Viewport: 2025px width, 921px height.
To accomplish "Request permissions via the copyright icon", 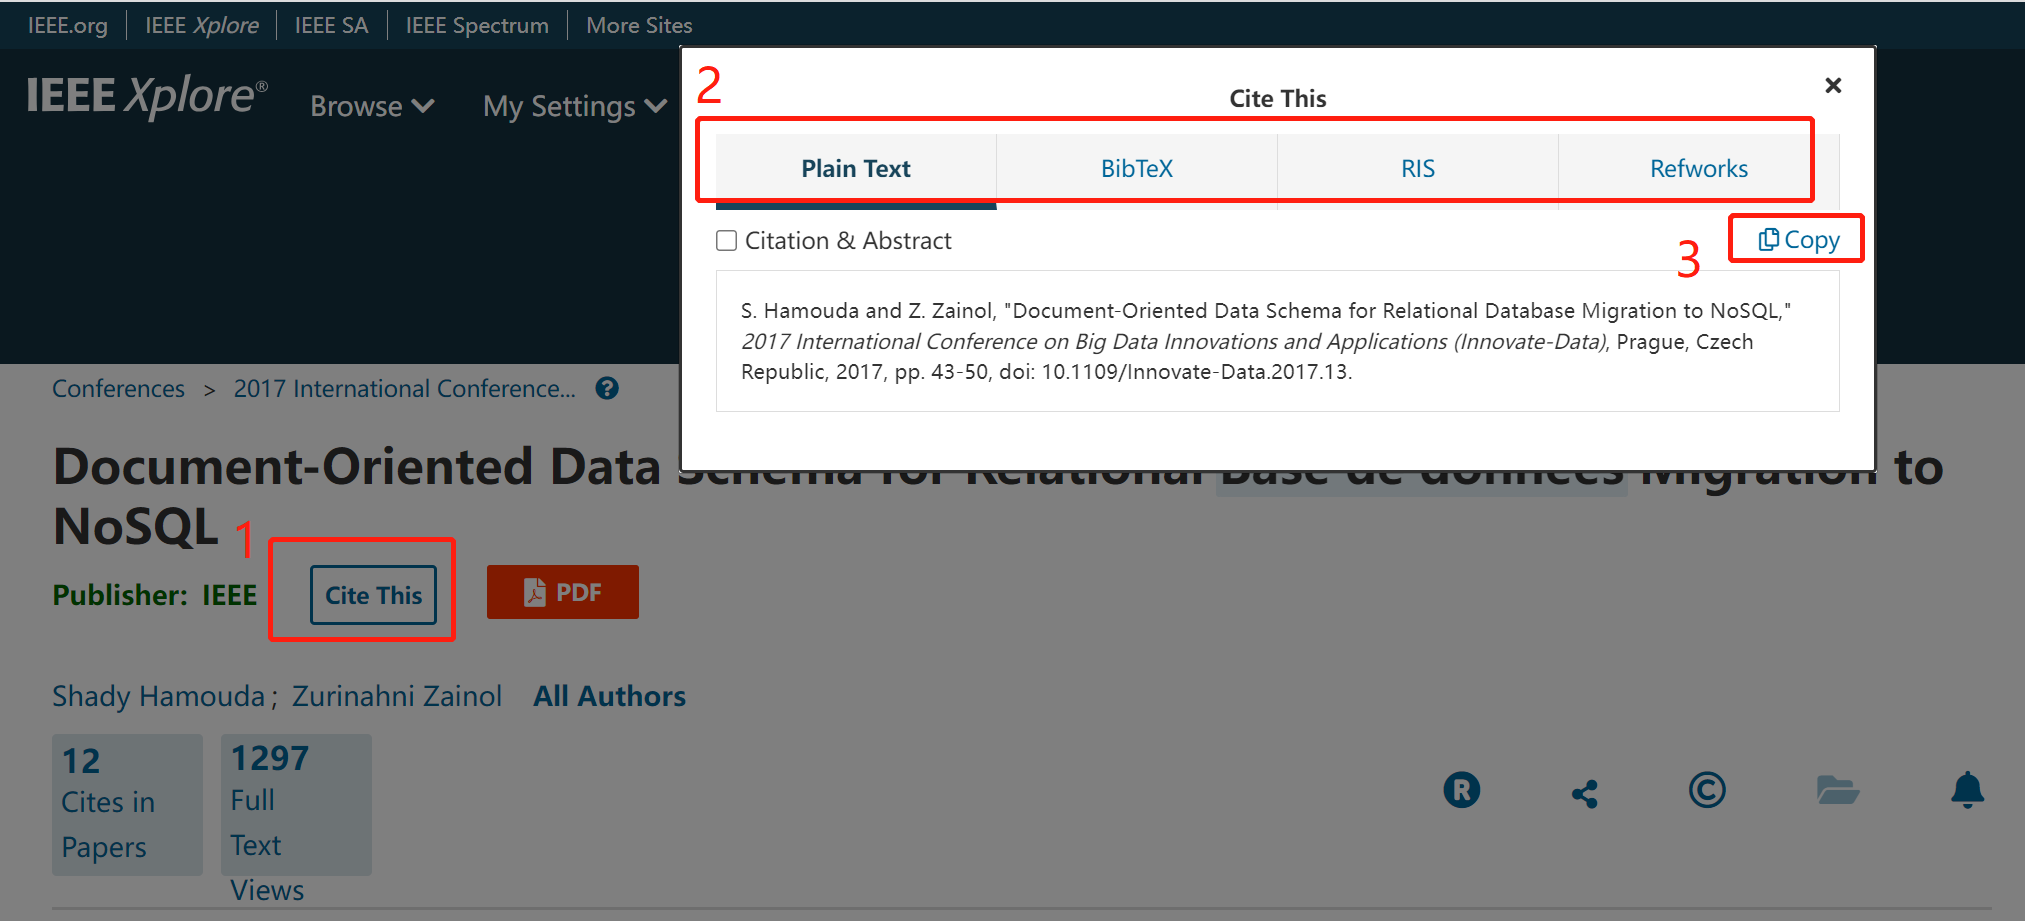I will [x=1707, y=790].
